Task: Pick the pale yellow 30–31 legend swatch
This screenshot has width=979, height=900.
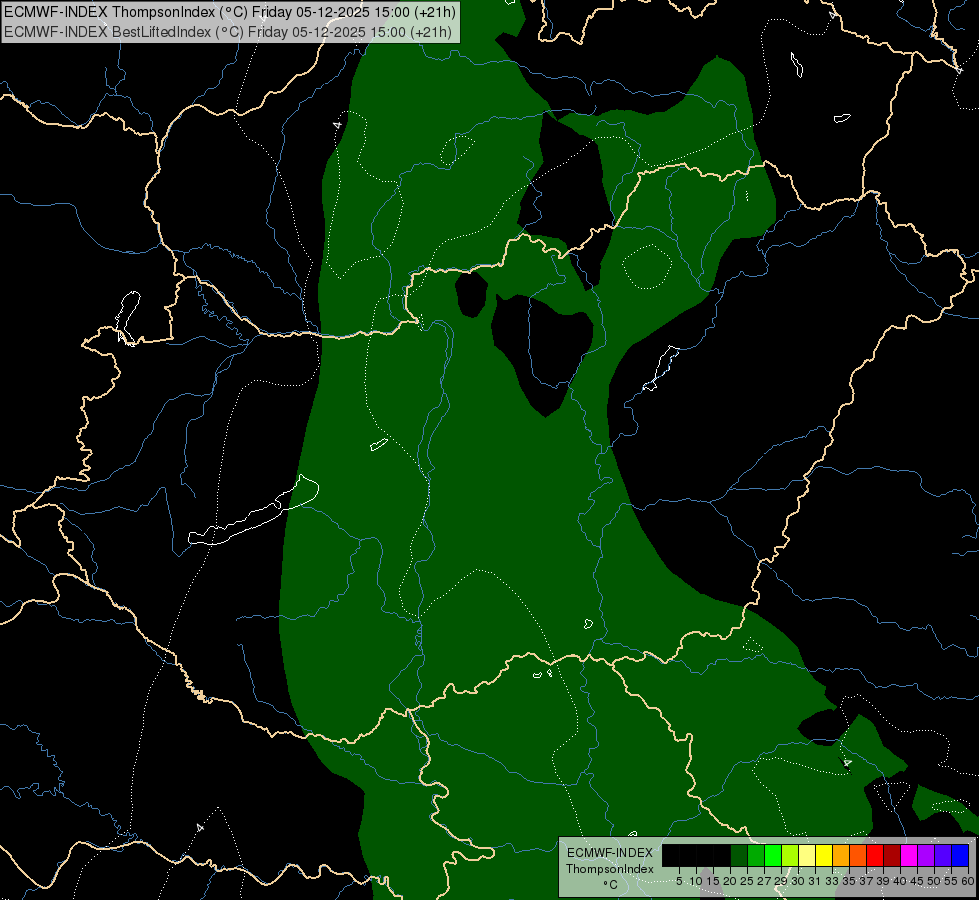Action: (807, 855)
